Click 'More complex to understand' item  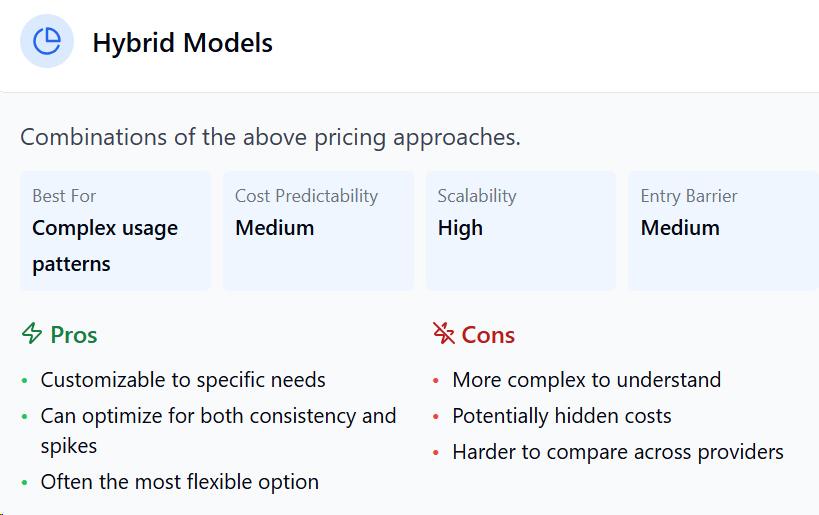click(x=587, y=380)
